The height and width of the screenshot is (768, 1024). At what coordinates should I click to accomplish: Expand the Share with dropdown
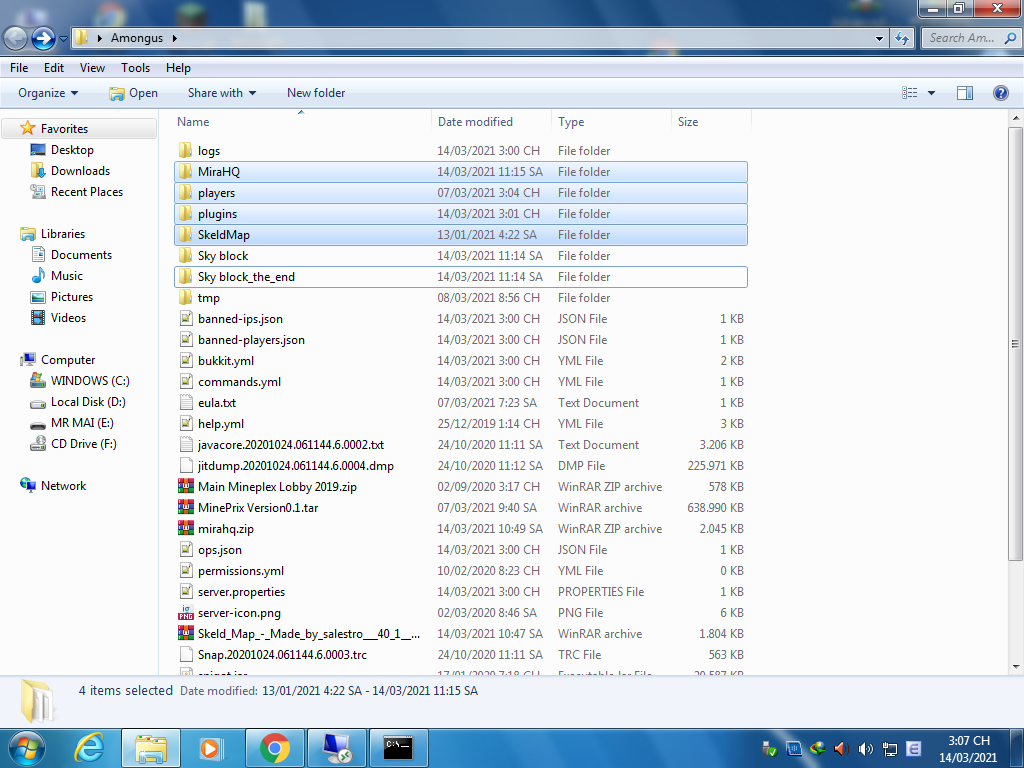[222, 93]
